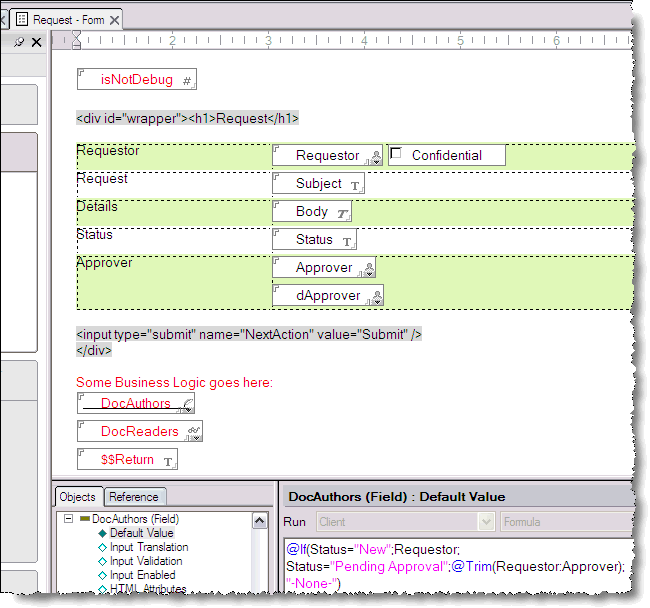Select the Body rich text field

[312, 212]
